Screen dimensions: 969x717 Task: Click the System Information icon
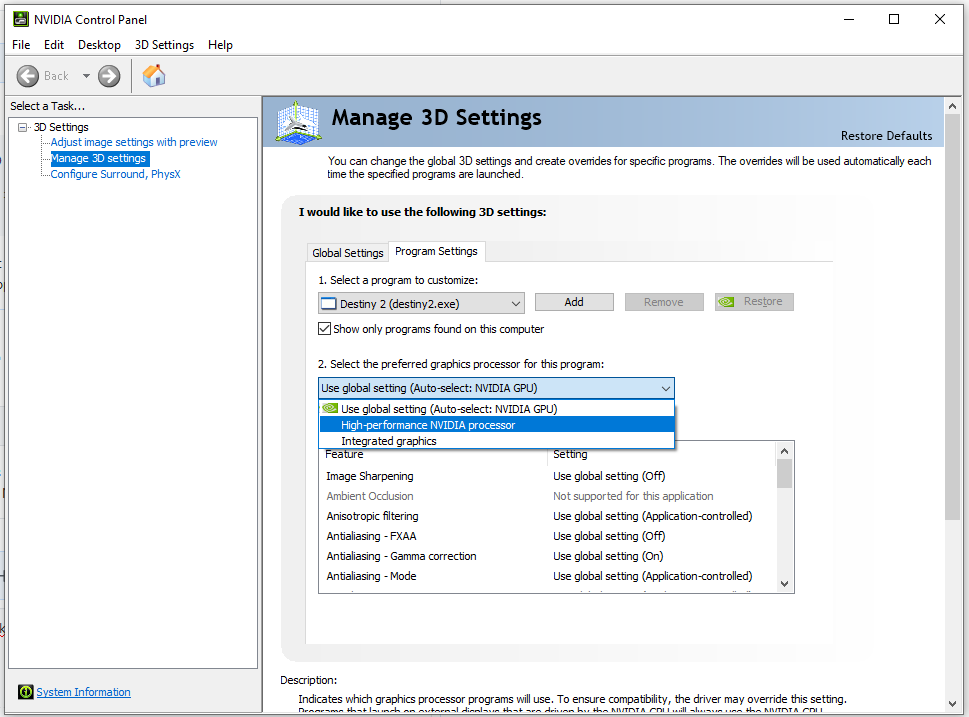[25, 692]
